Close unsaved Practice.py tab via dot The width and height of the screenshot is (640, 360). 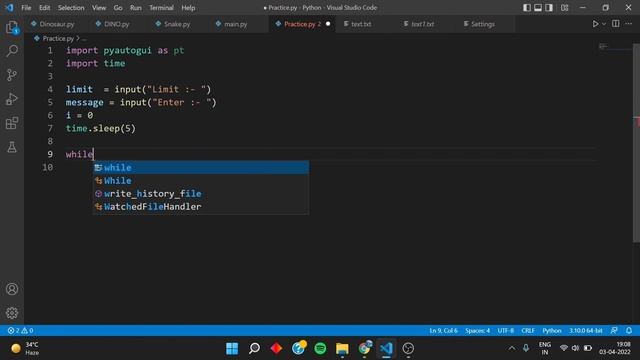point(328,24)
